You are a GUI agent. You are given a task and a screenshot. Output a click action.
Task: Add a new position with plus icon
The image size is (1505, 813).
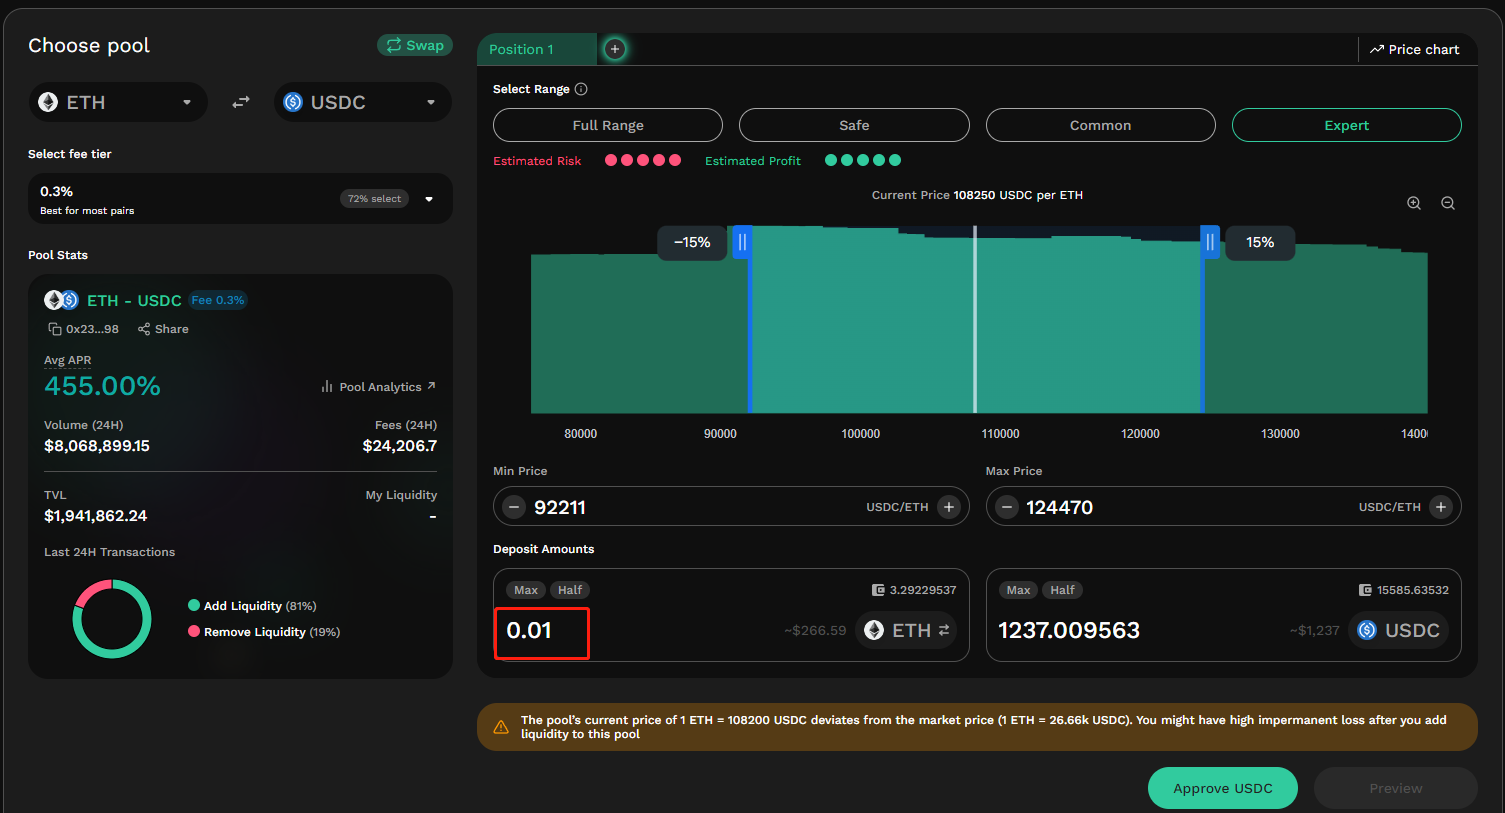pyautogui.click(x=615, y=49)
